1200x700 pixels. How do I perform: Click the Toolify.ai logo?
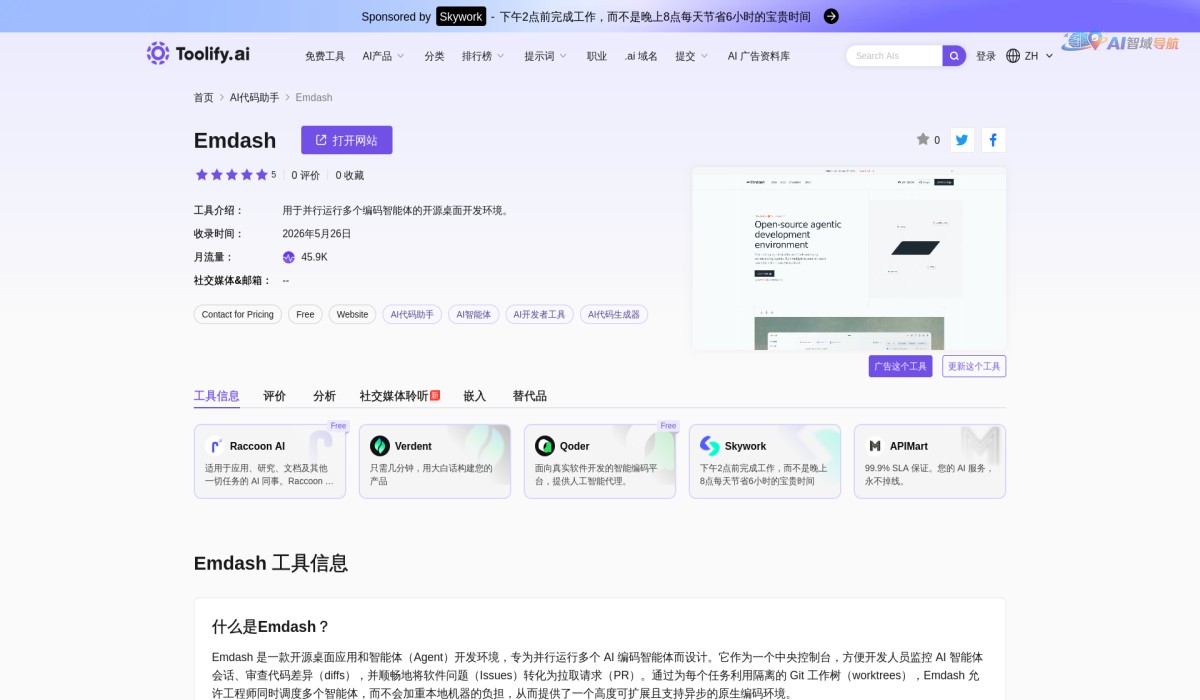[198, 54]
